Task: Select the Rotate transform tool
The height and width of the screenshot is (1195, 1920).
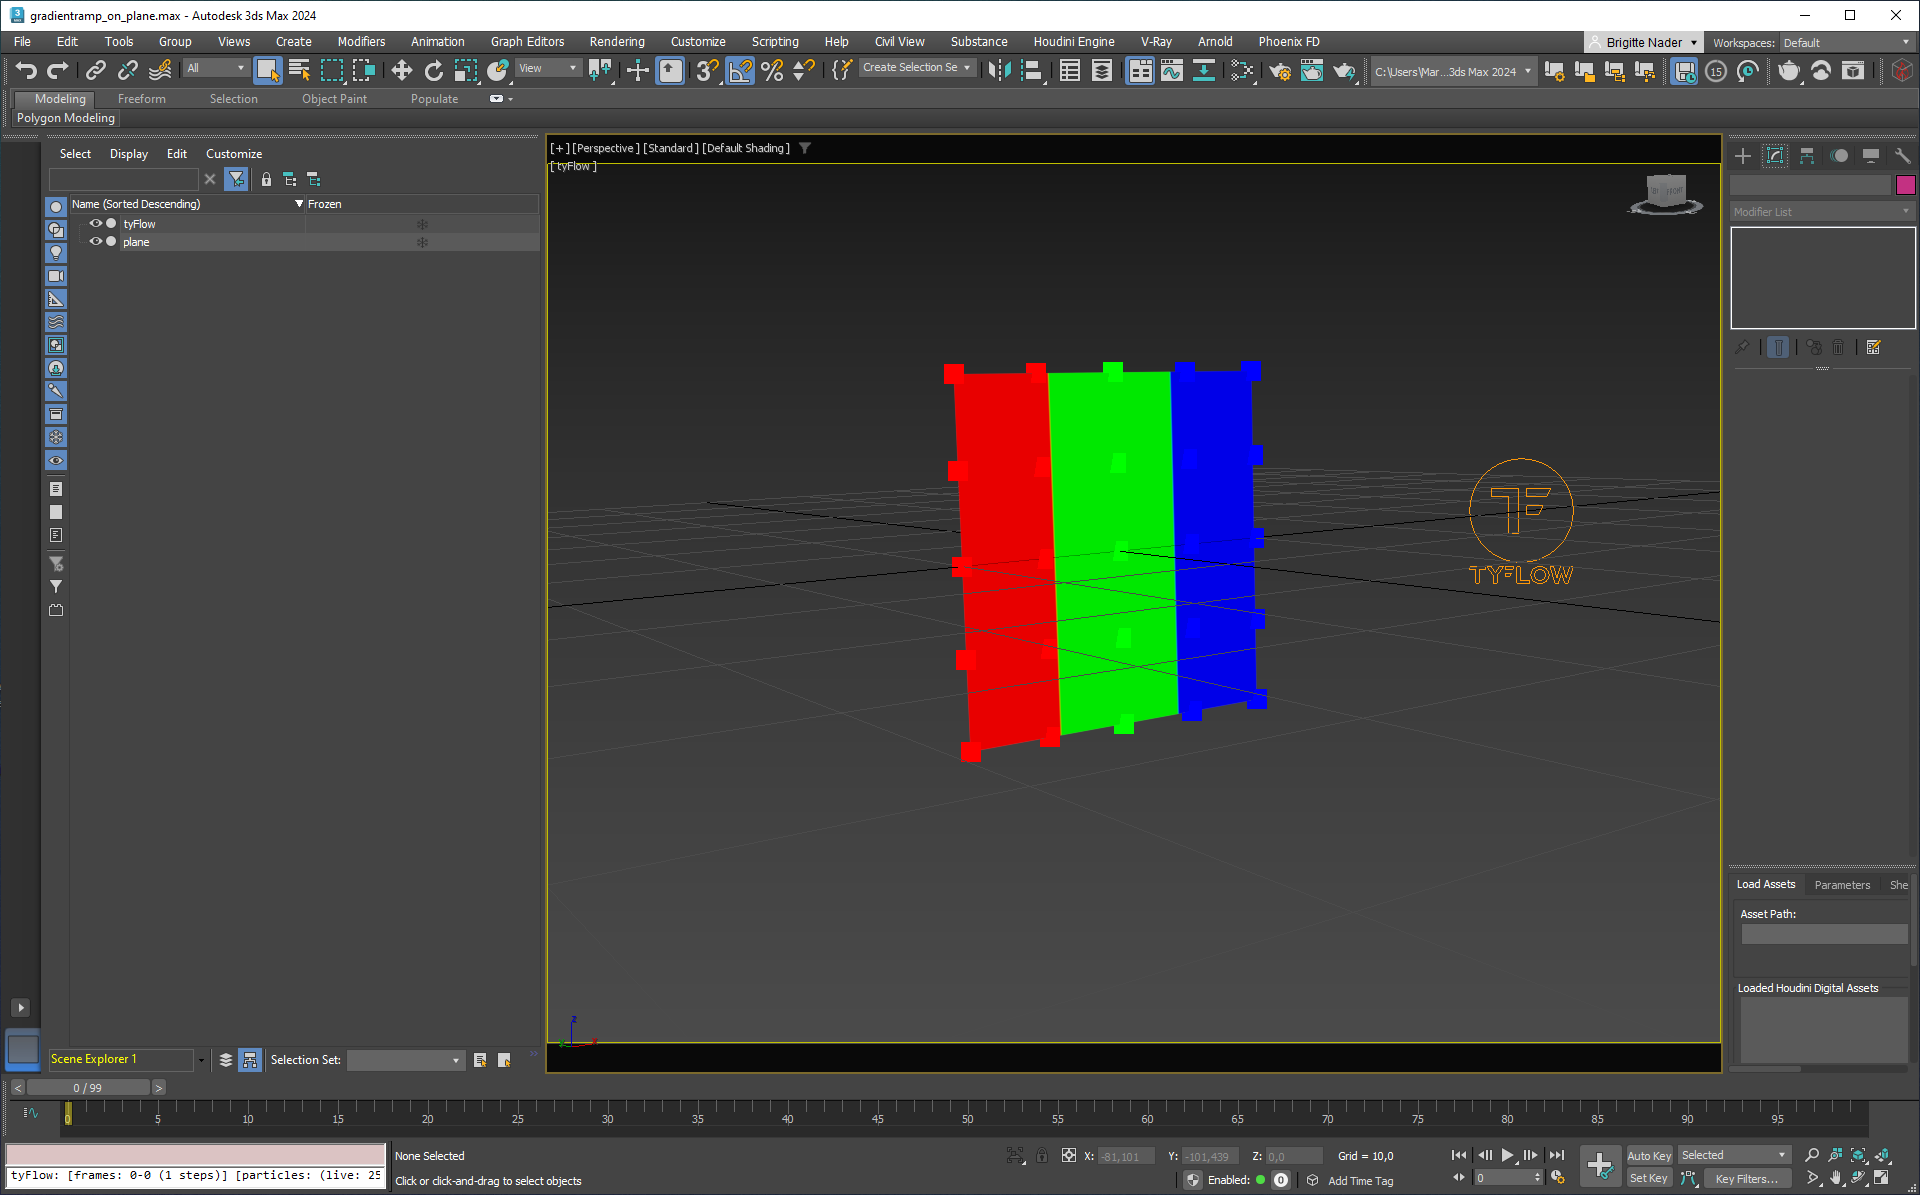Action: (x=433, y=70)
